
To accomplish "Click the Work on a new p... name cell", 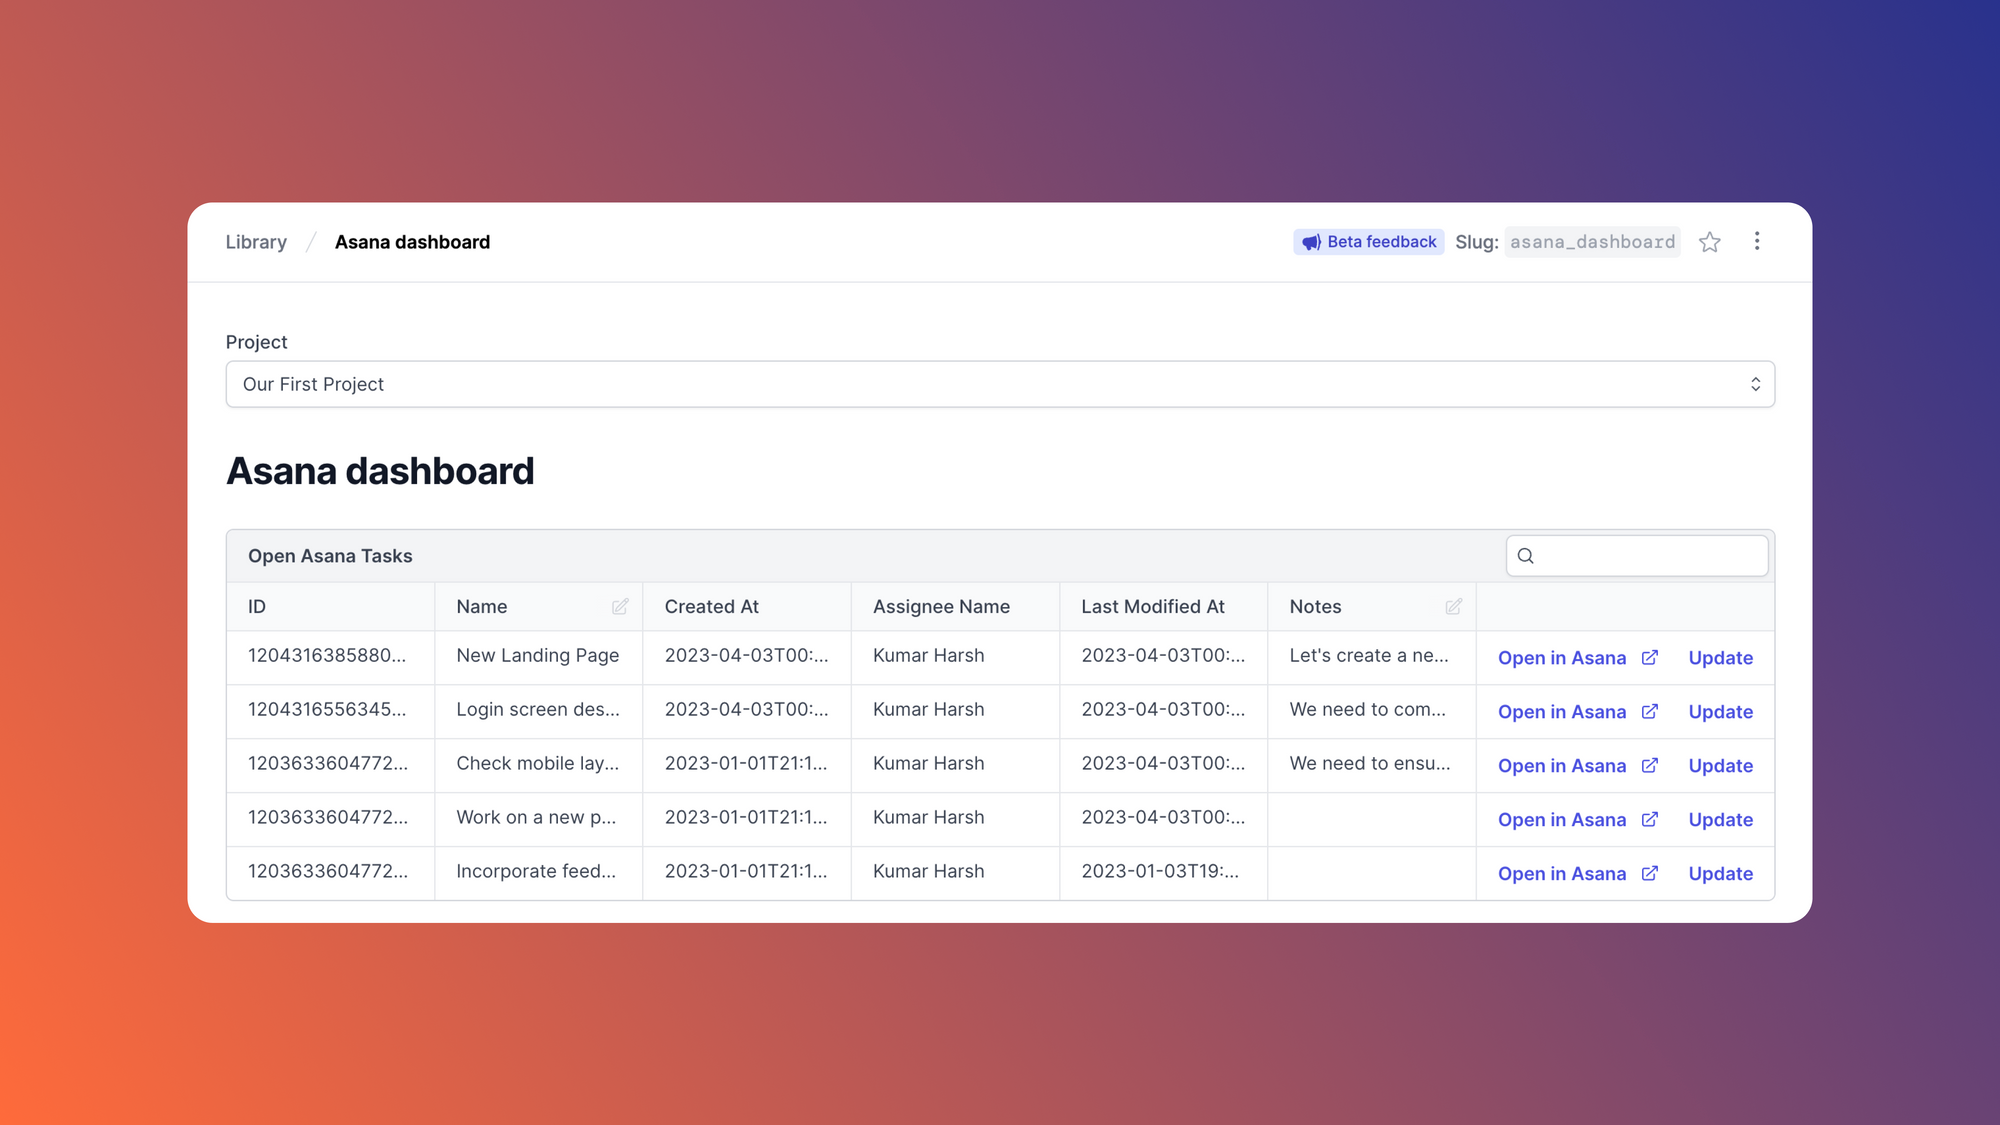I will 538,818.
